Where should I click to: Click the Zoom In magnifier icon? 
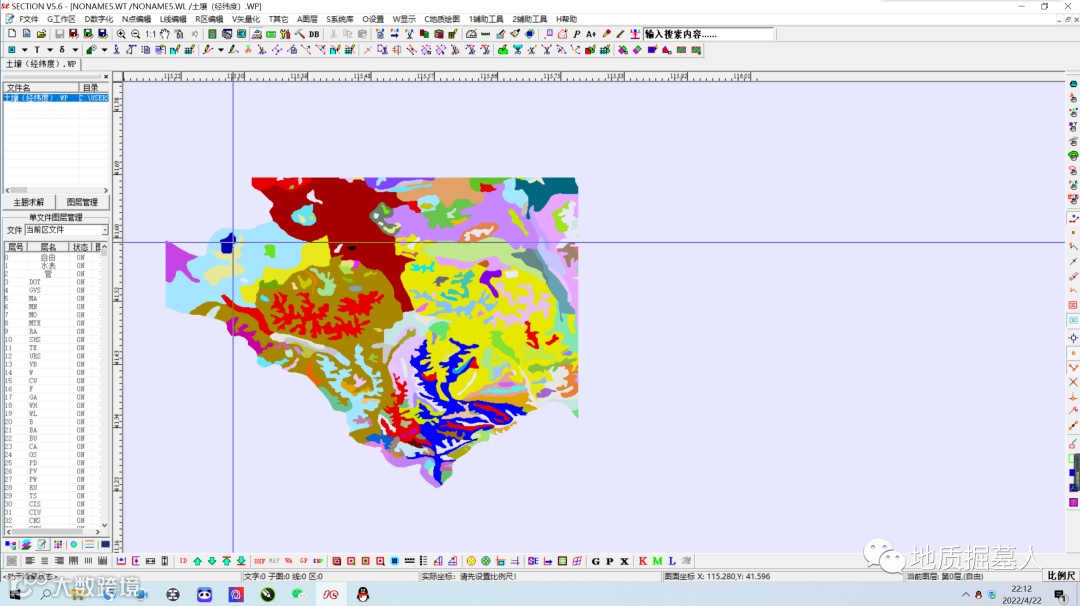pyautogui.click(x=121, y=34)
